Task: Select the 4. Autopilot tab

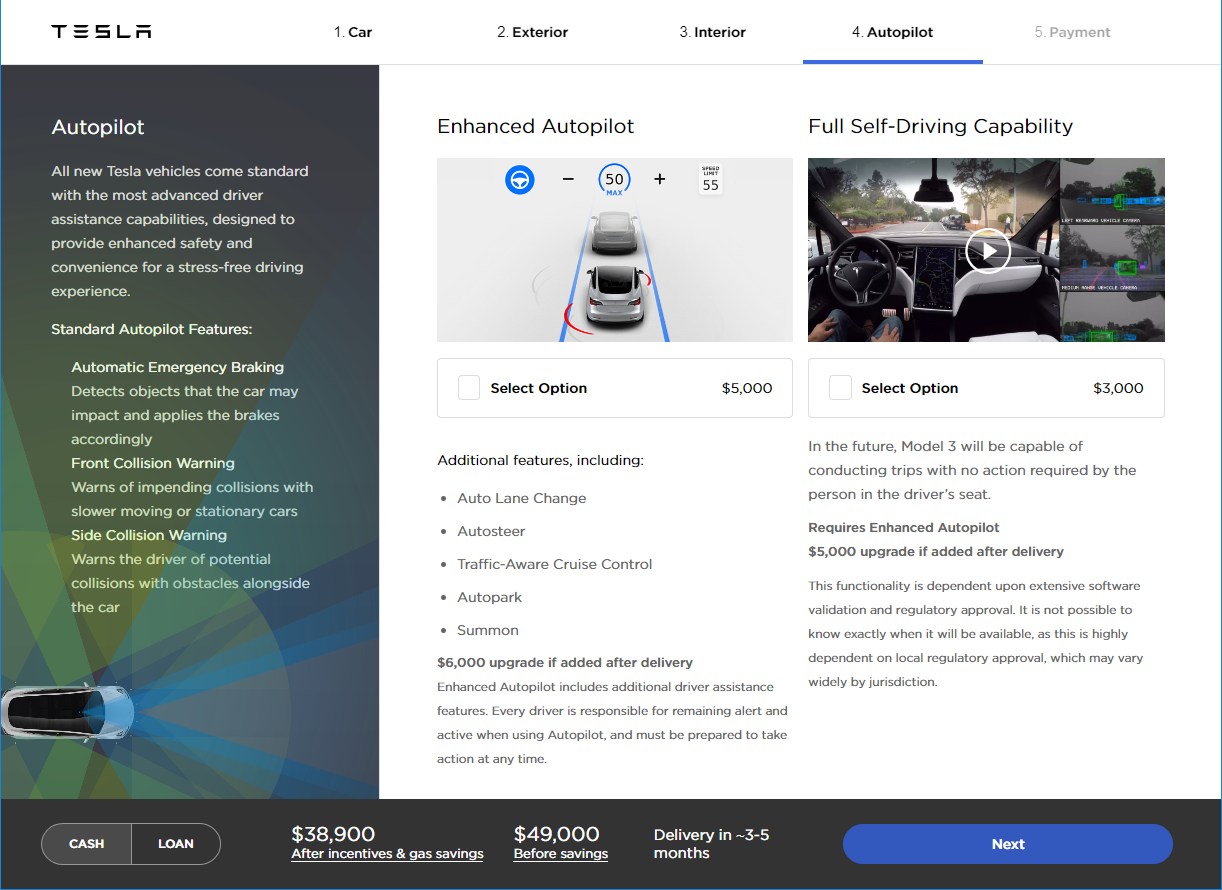Action: point(893,32)
